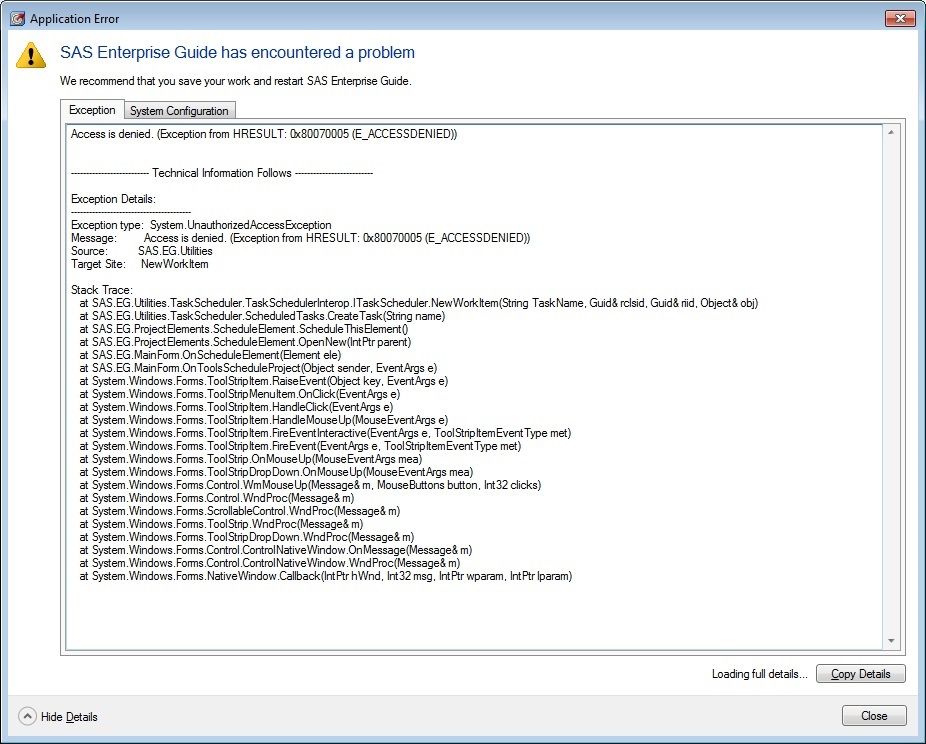The height and width of the screenshot is (744, 926).
Task: Click the SAS application icon in title bar
Action: (x=16, y=18)
